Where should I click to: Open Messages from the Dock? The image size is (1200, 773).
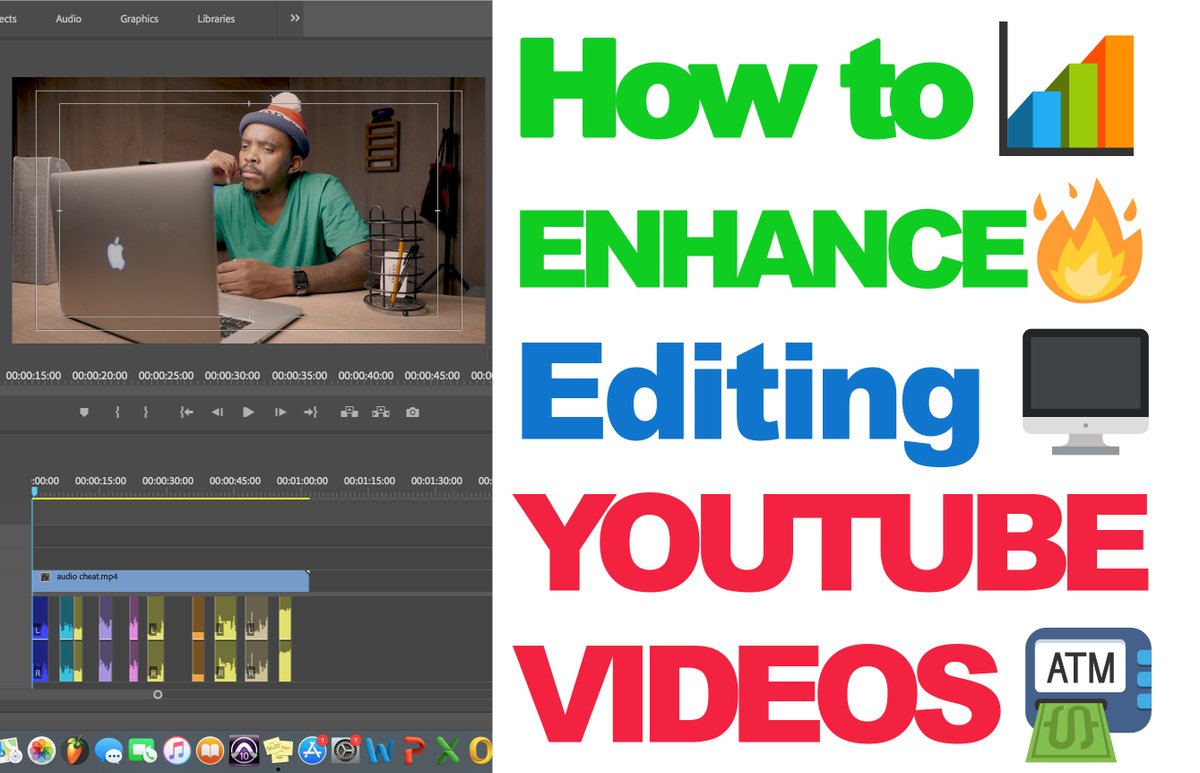pos(109,750)
